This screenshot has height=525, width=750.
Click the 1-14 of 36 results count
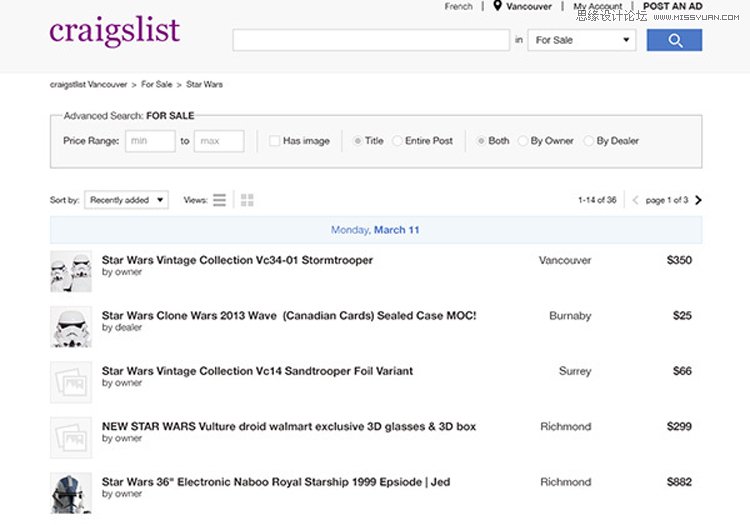(597, 200)
